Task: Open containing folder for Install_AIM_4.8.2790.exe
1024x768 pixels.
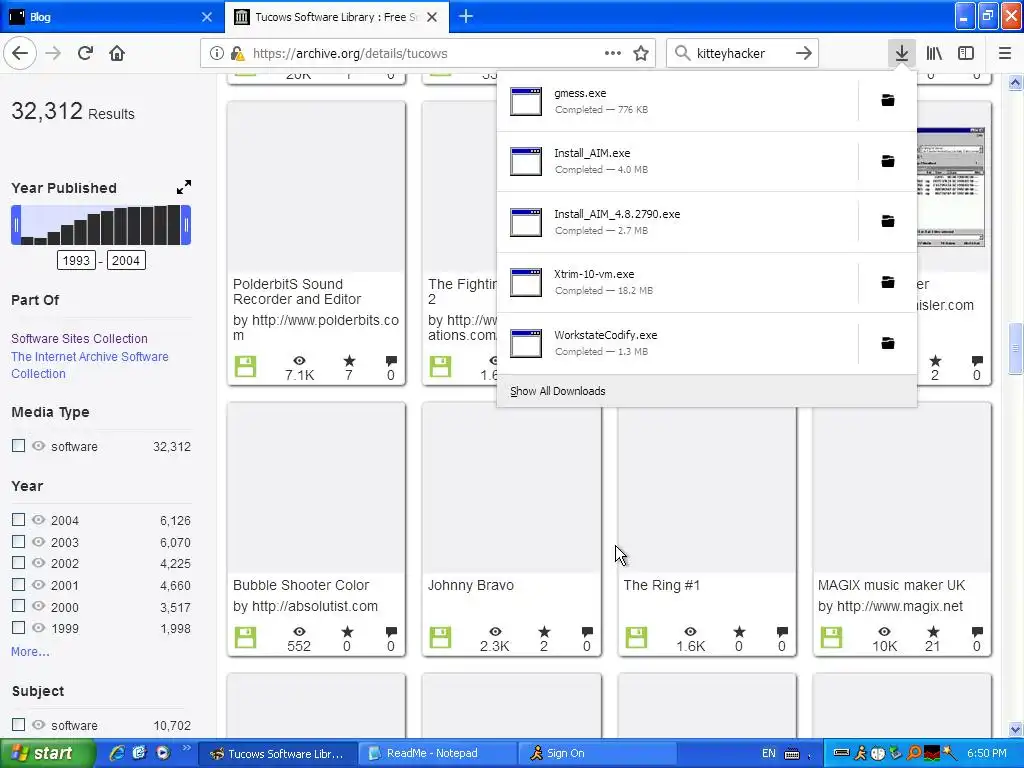Action: tap(888, 222)
